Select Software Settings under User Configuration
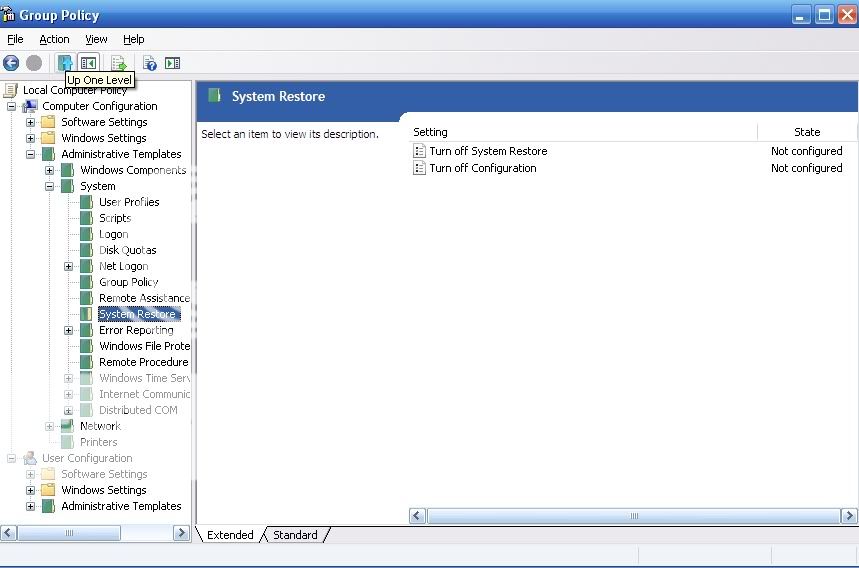The width and height of the screenshot is (859, 568). point(104,474)
